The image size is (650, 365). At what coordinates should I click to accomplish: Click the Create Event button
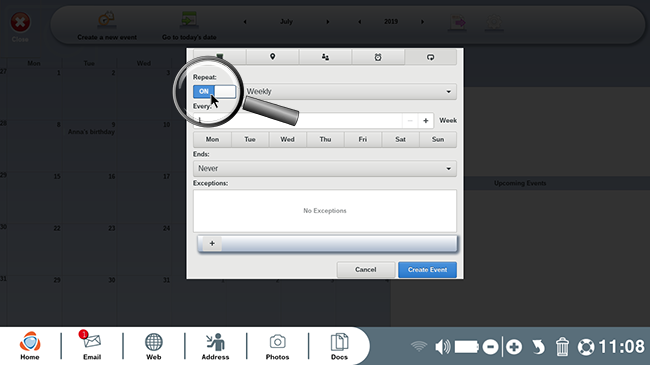click(x=427, y=270)
